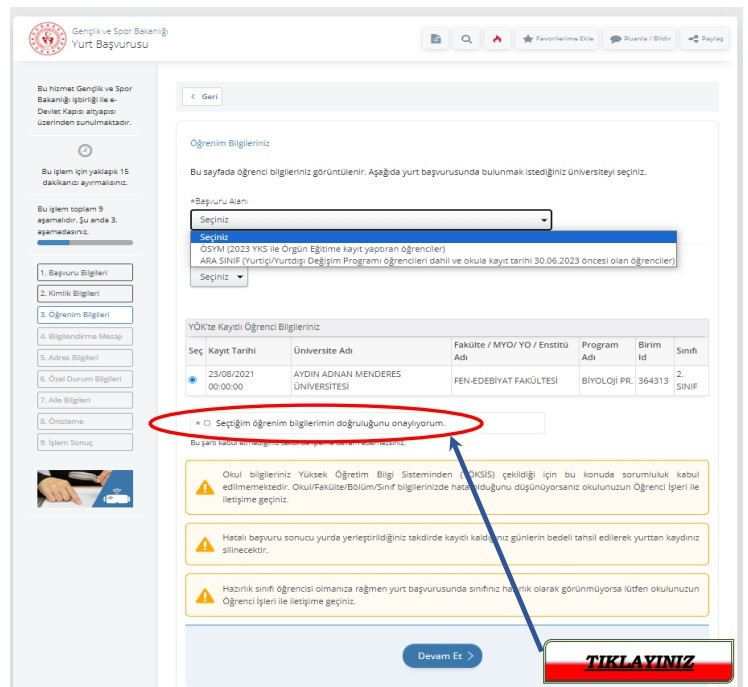Tick the Seçtiğim öğrenim bilgilerimin doğruluğunu onaylıyorum checkbox
Viewport: 748px width, 687px height.
tap(207, 423)
